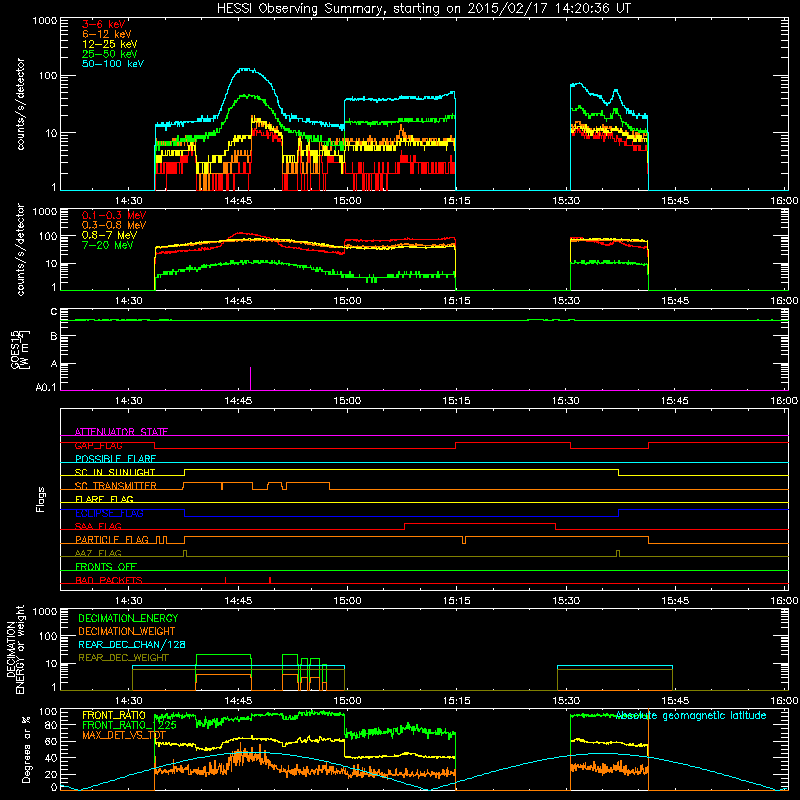Select the 12-25 keV legend label
Screen dimensions: 800x800
110,44
